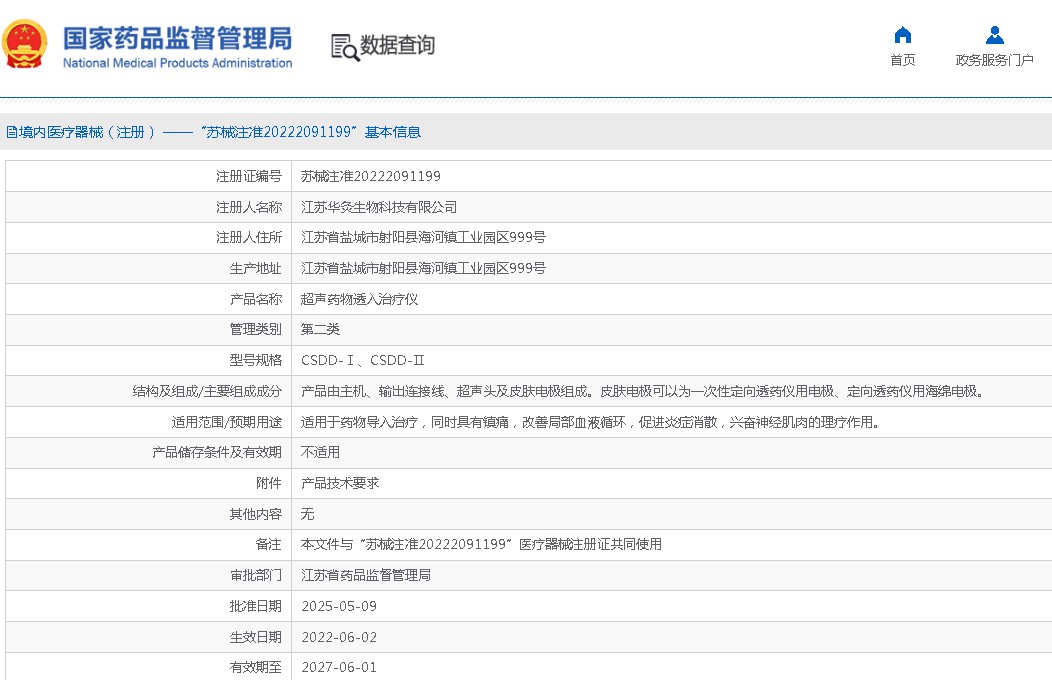Click the 适用范围/预期用途 description text

(590, 422)
